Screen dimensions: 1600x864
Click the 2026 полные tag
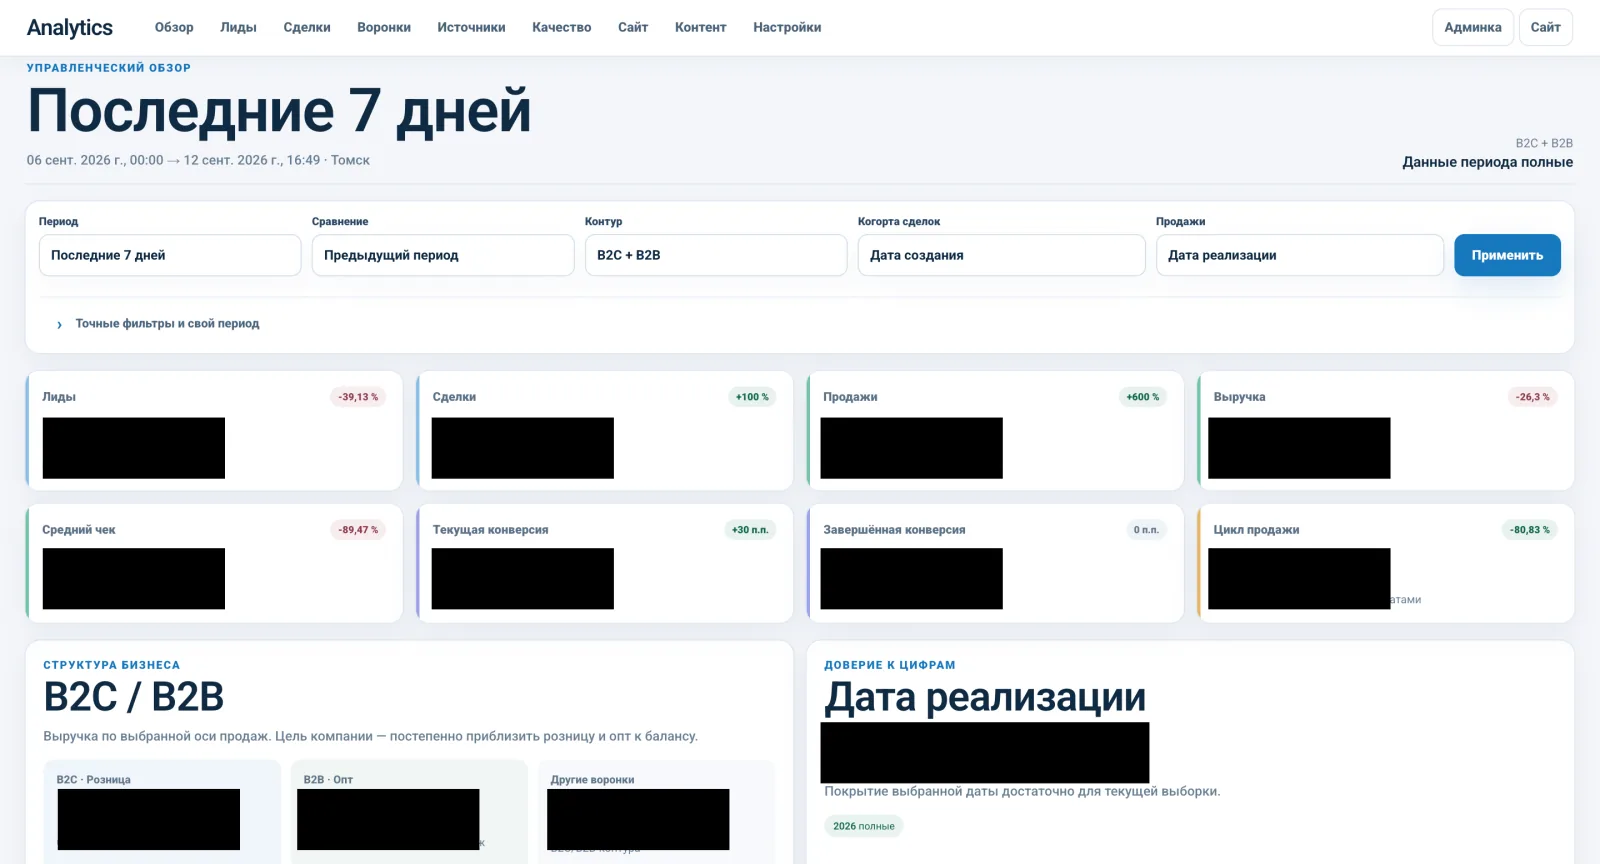click(x=864, y=826)
